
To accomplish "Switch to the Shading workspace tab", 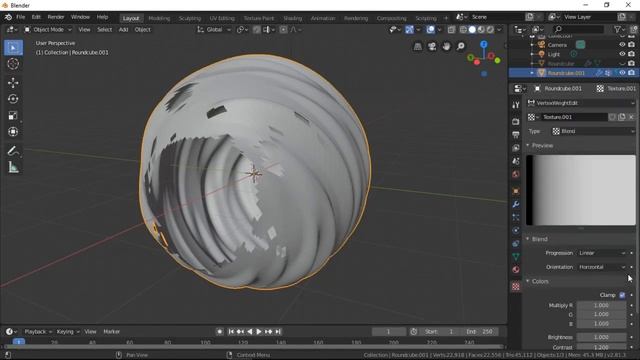I will pyautogui.click(x=293, y=18).
